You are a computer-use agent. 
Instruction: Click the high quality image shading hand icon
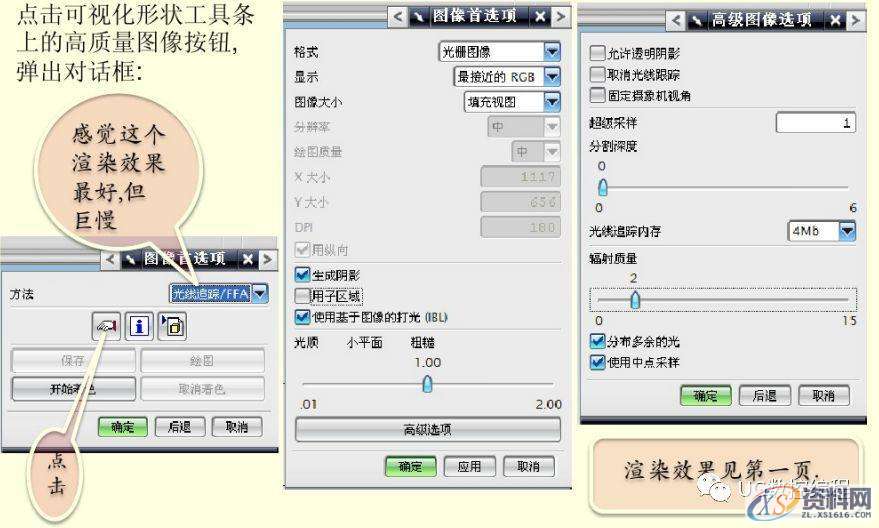[106, 326]
